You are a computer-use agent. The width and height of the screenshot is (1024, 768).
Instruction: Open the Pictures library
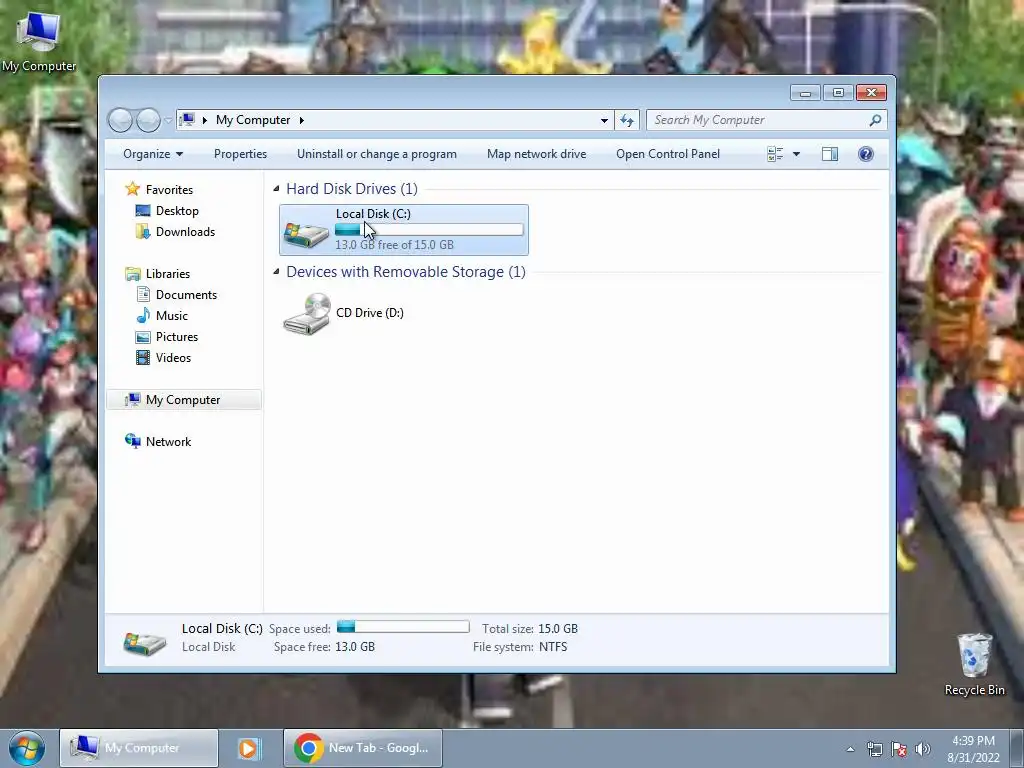(176, 337)
